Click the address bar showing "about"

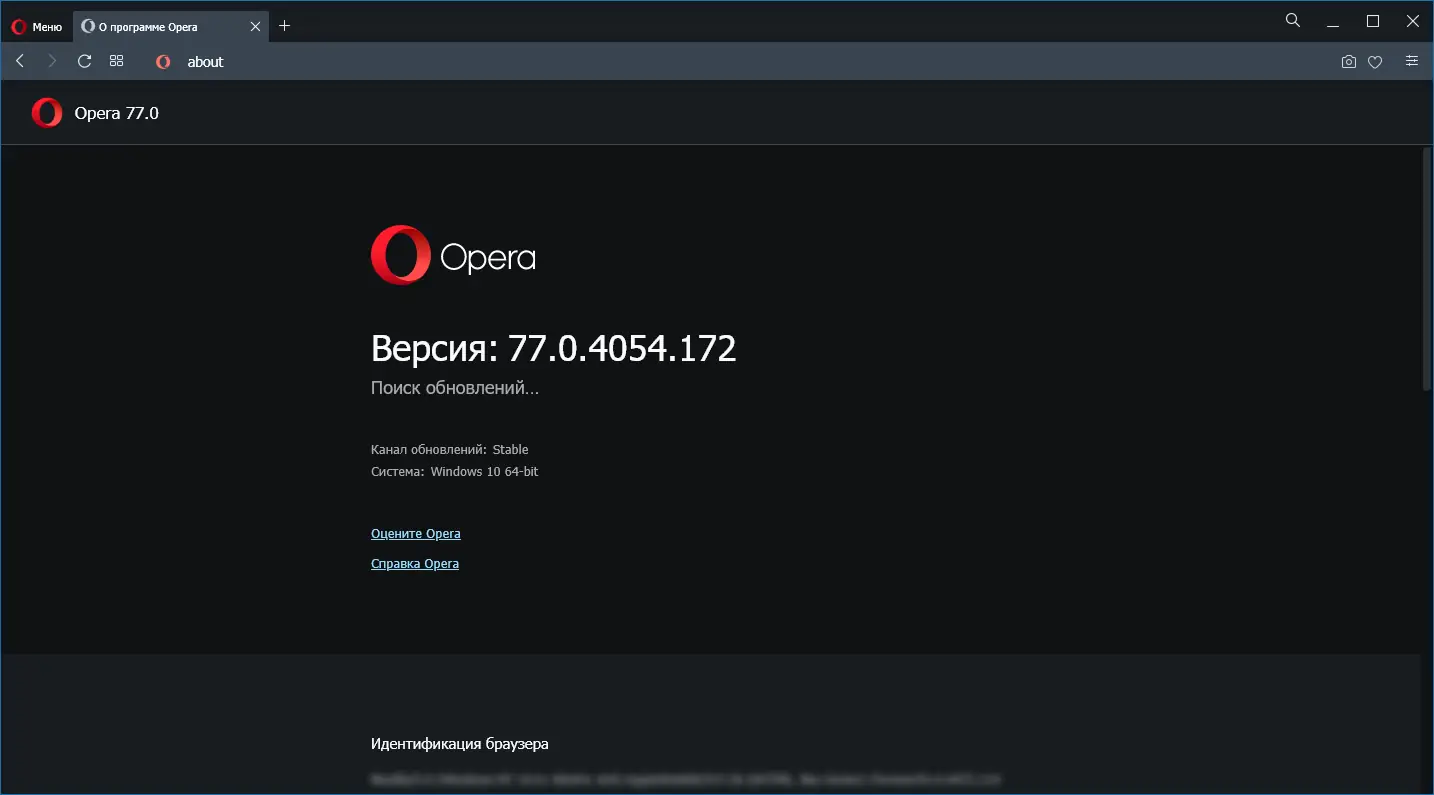[x=205, y=61]
